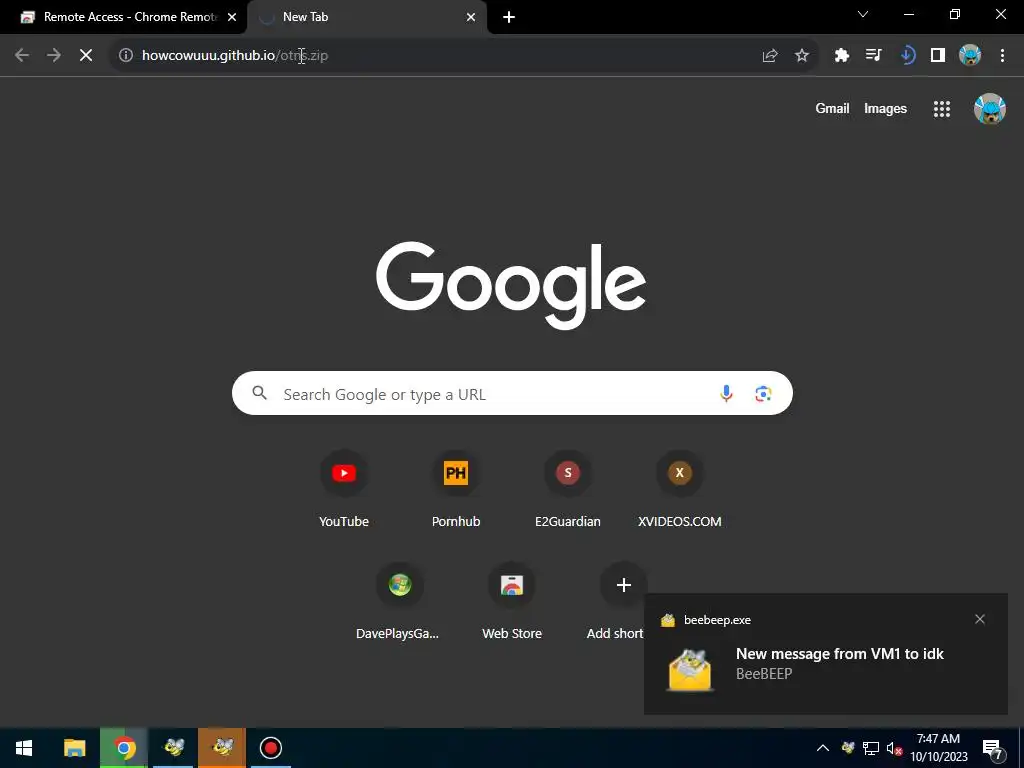Toggle the Chrome side panel
Image resolution: width=1024 pixels, height=768 pixels.
click(938, 56)
